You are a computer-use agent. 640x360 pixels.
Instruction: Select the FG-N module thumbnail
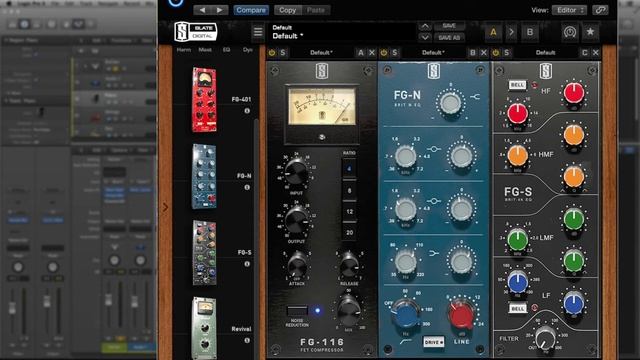coord(204,176)
